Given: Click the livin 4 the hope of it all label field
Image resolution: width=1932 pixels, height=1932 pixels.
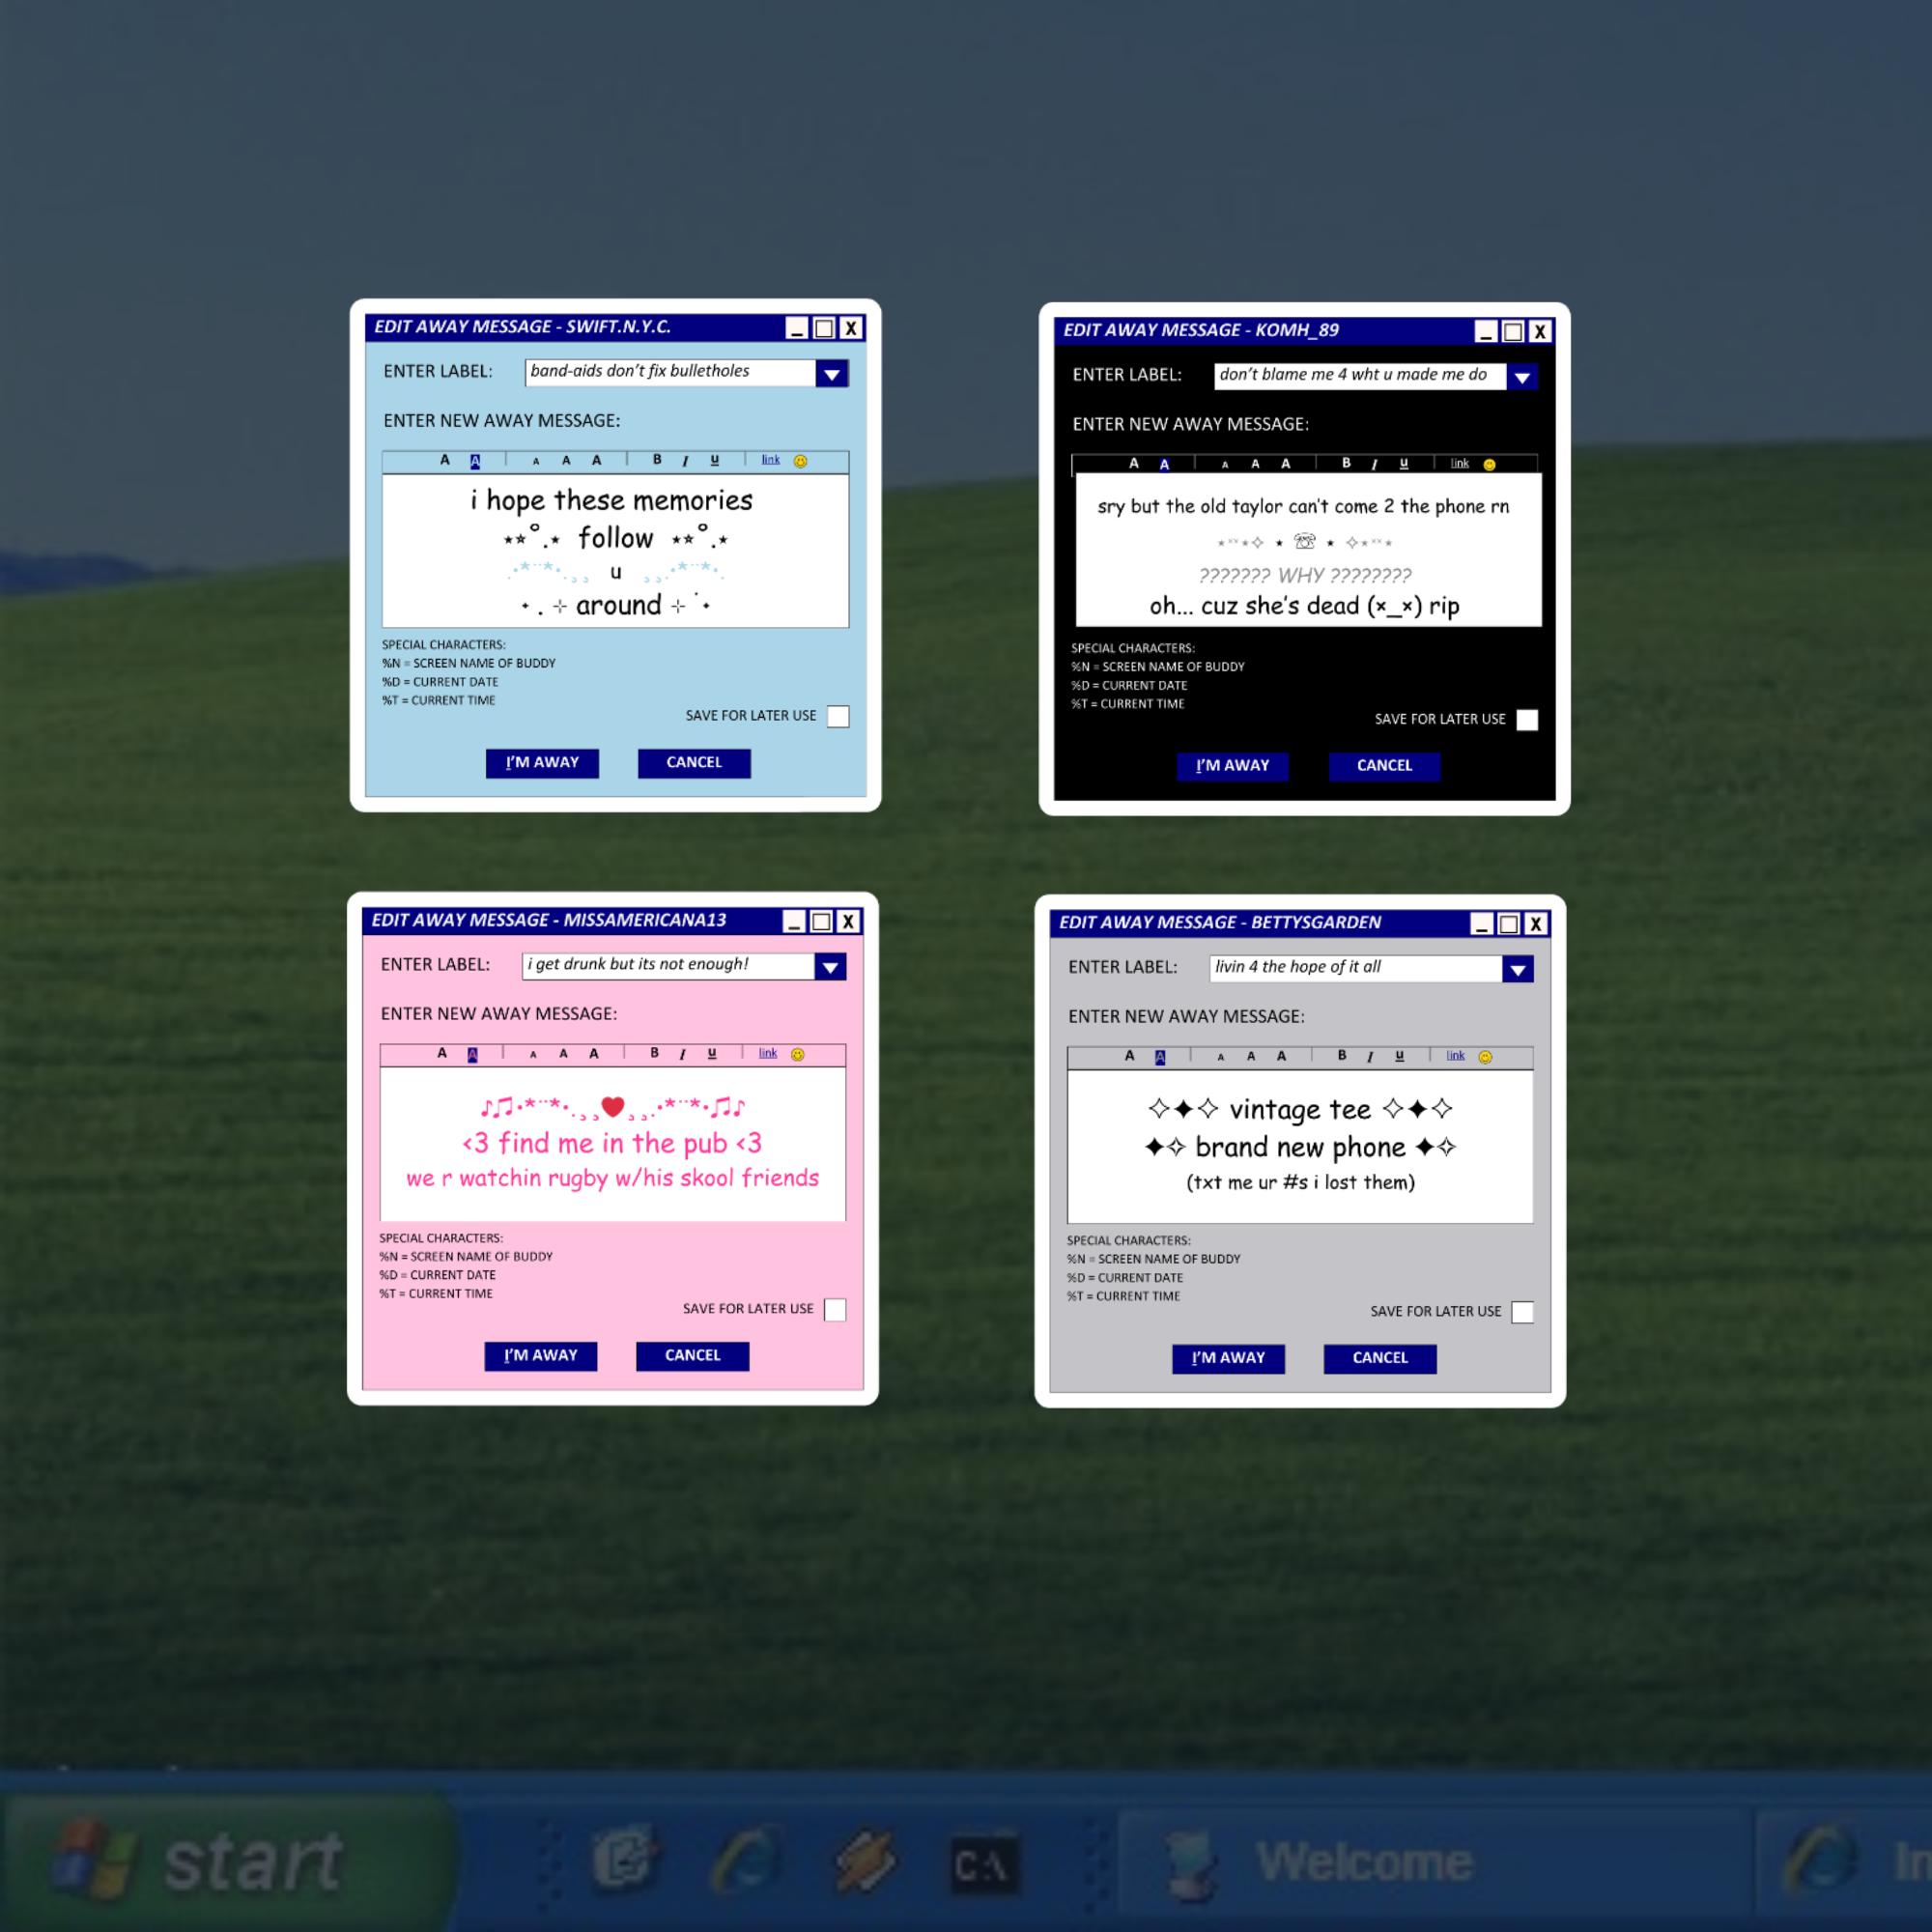Looking at the screenshot, I should [1356, 968].
